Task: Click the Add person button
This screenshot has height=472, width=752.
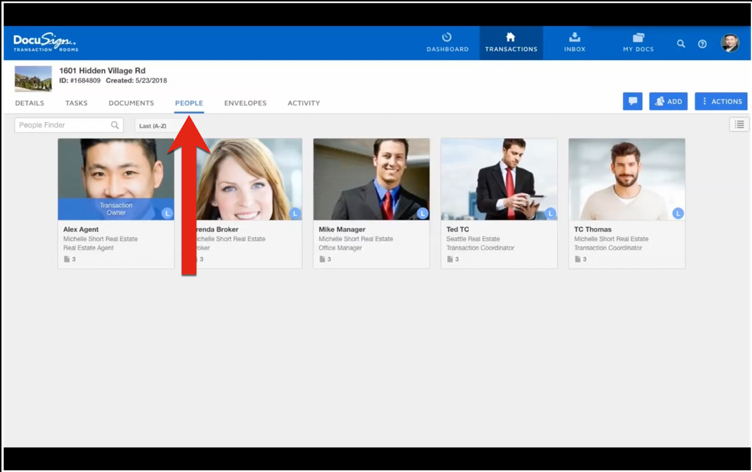Action: click(668, 101)
